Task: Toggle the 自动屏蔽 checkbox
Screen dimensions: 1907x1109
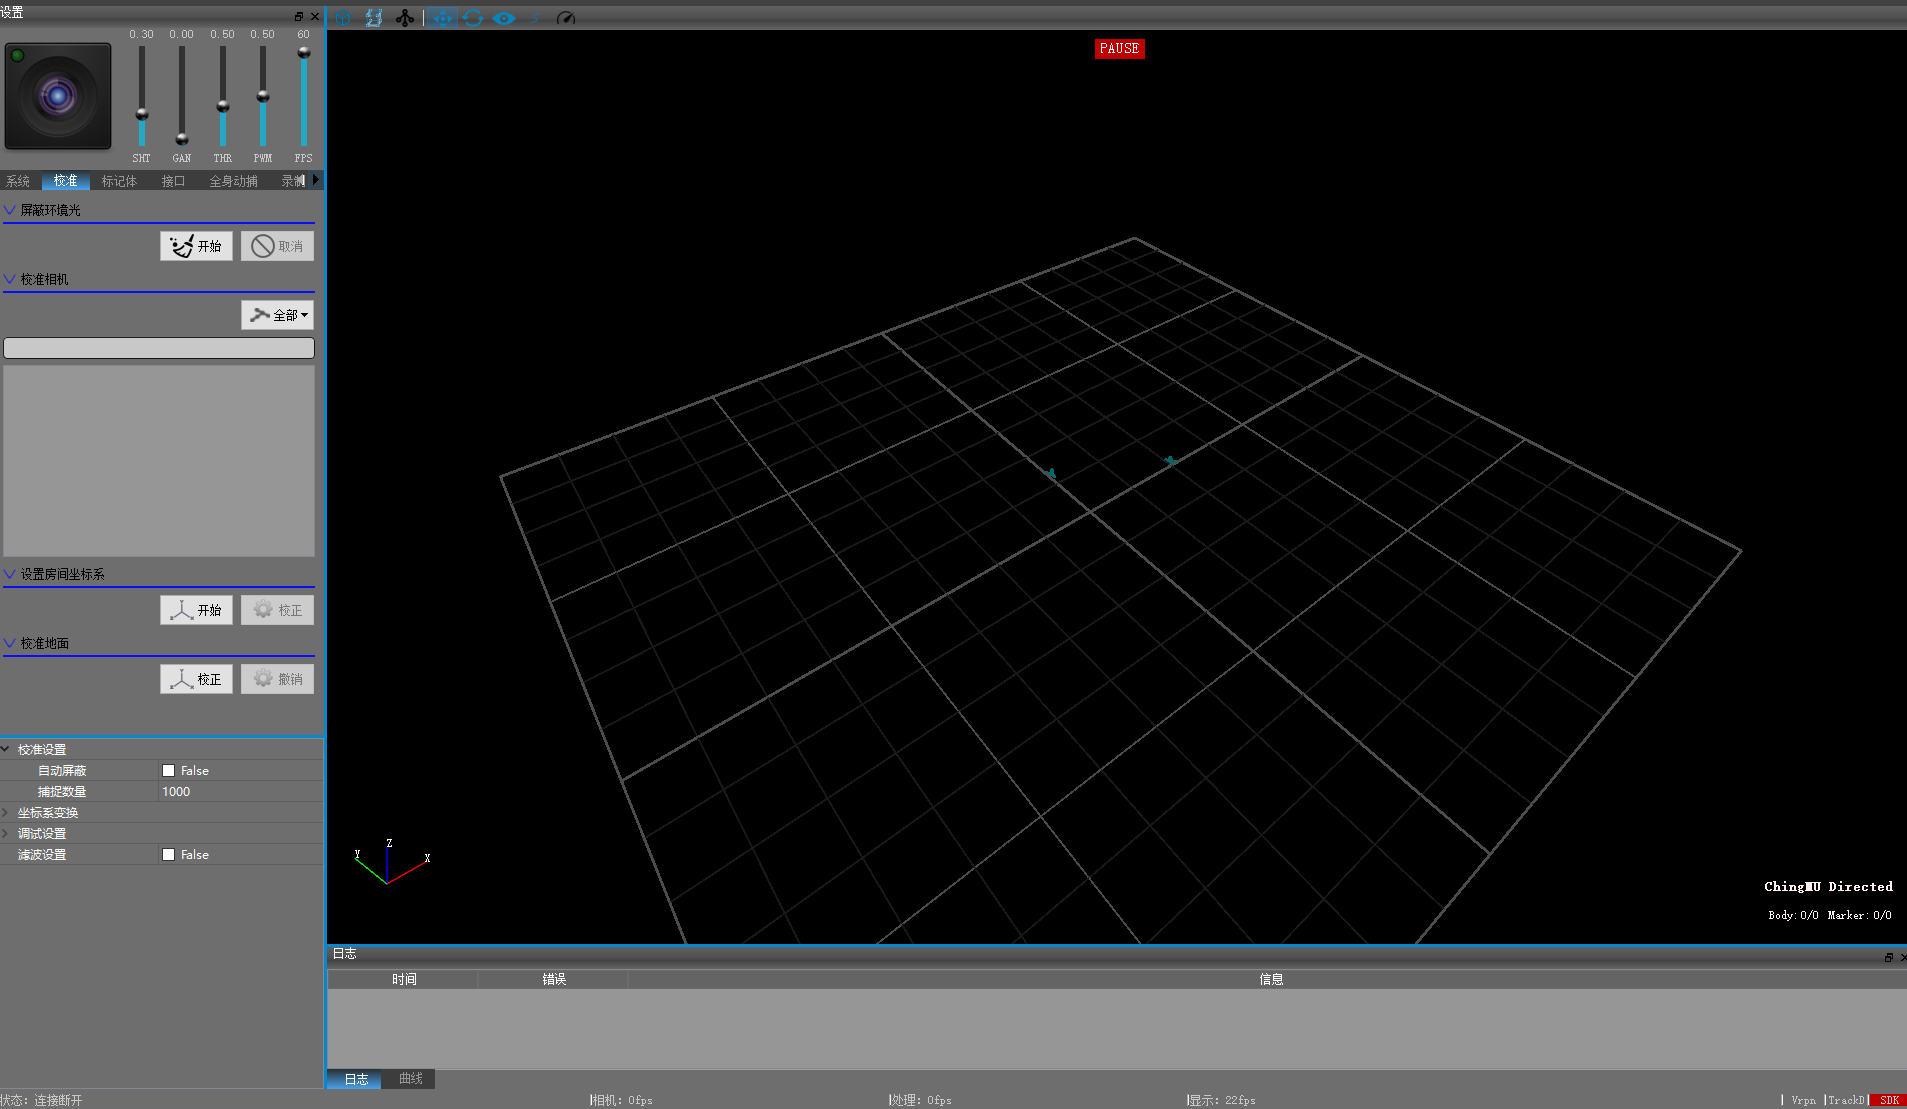Action: coord(168,771)
